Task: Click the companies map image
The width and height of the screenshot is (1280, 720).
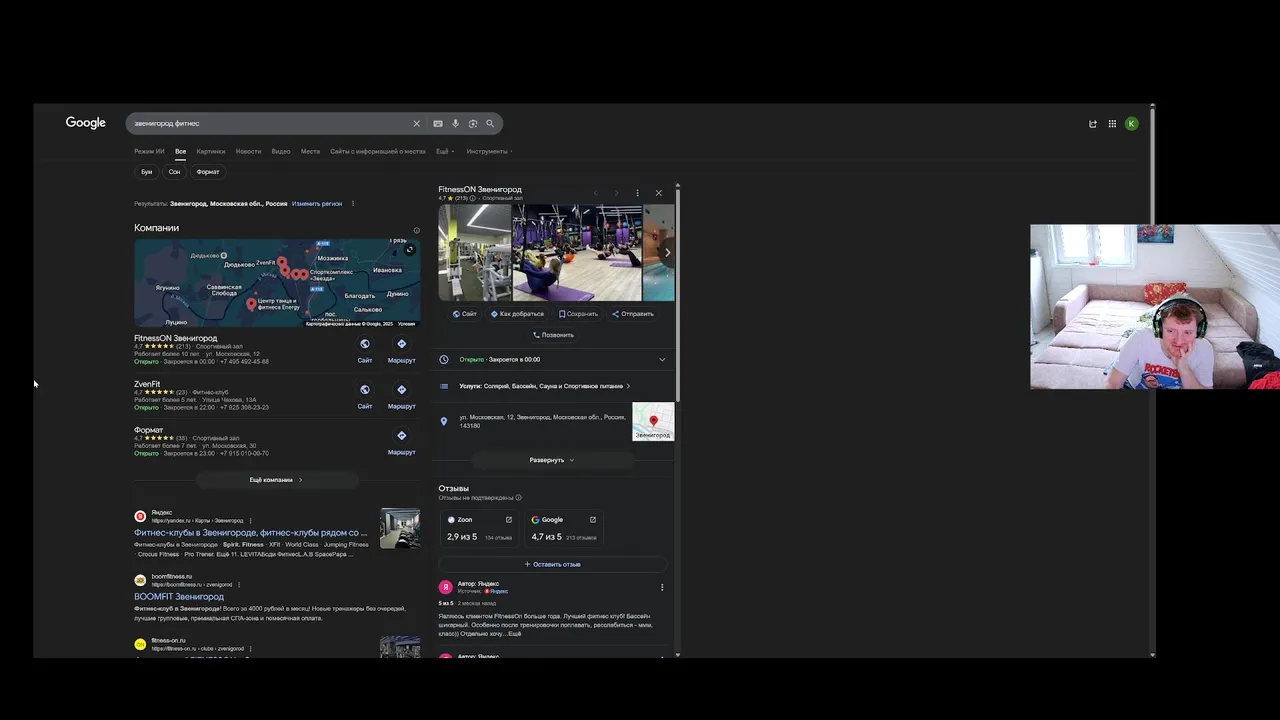Action: 277,283
